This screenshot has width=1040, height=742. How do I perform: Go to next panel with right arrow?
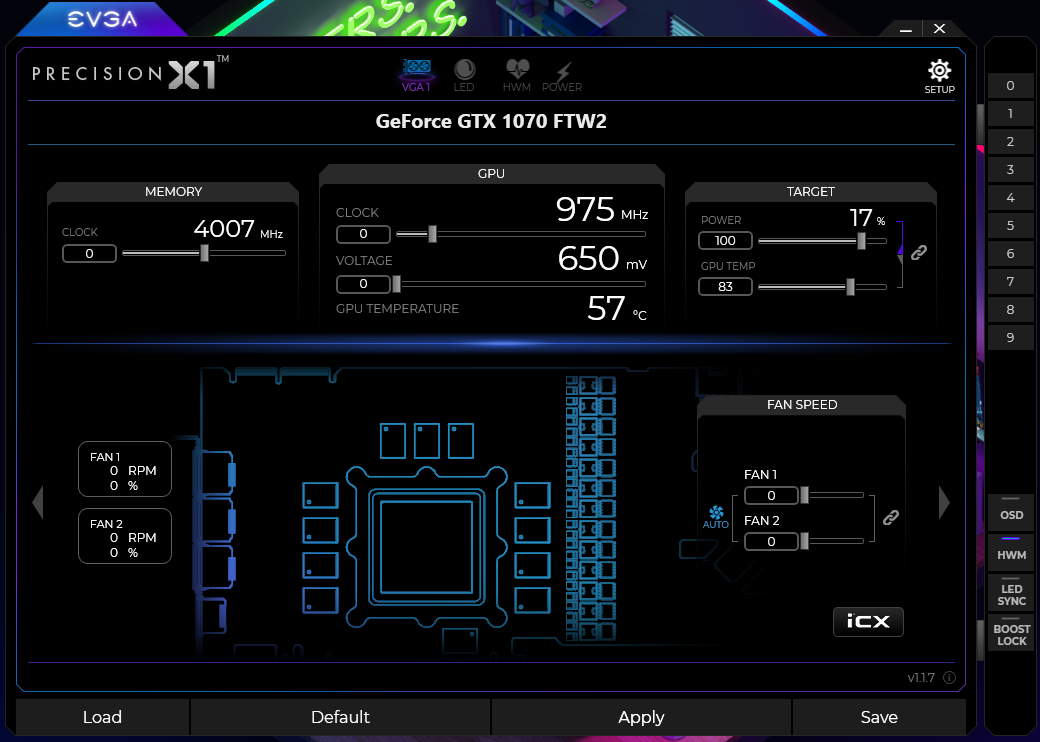pyautogui.click(x=944, y=502)
